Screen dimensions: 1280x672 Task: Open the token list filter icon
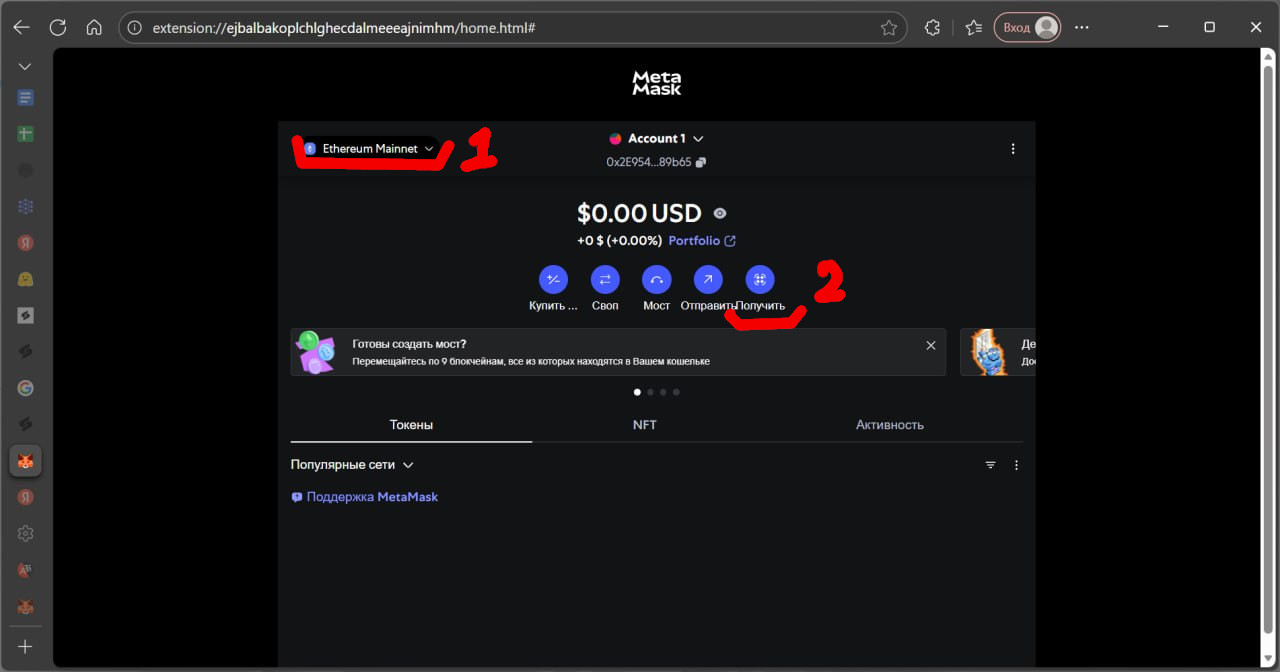coord(990,464)
